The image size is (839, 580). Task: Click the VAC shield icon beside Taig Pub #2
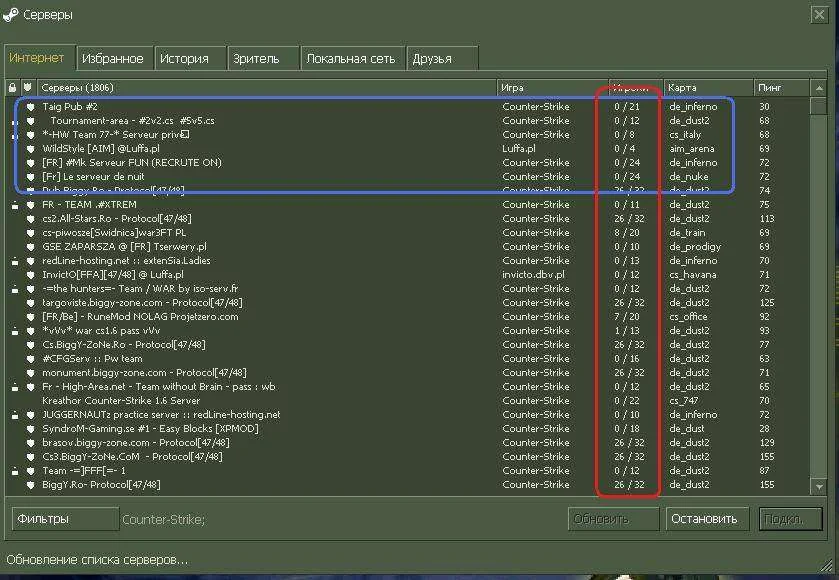pyautogui.click(x=30, y=107)
